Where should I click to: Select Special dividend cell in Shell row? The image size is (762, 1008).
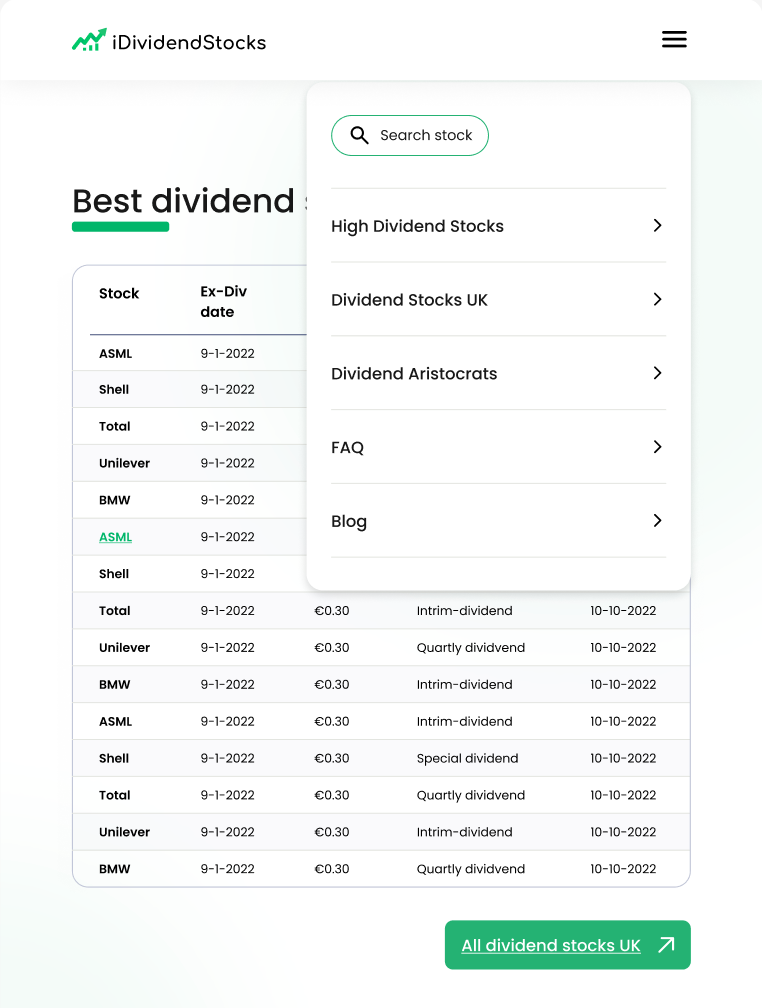467,758
